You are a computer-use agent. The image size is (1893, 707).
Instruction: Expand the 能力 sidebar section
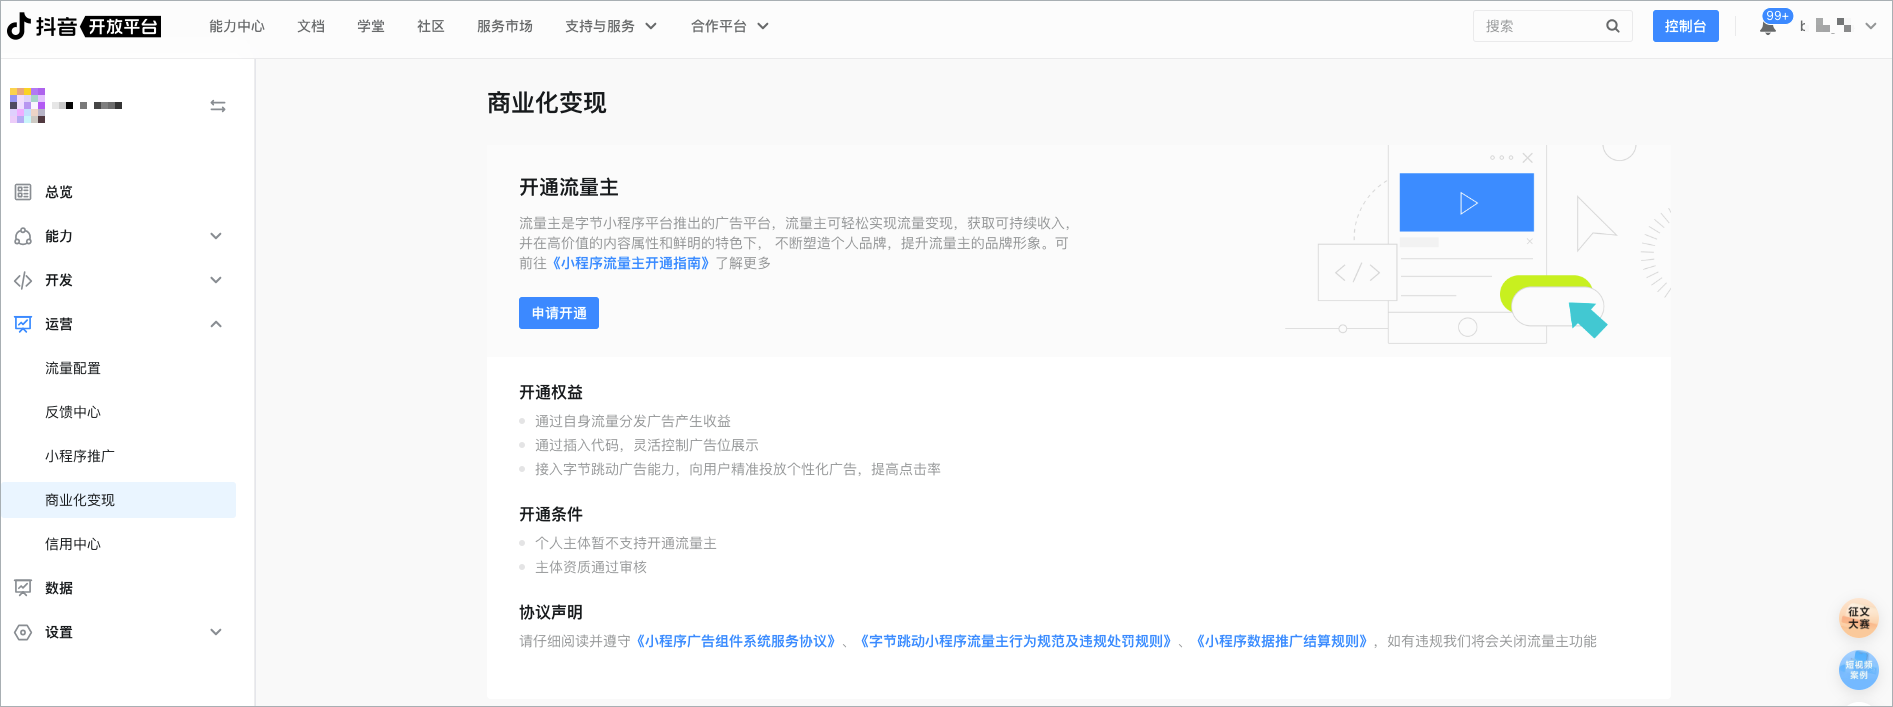pyautogui.click(x=216, y=236)
